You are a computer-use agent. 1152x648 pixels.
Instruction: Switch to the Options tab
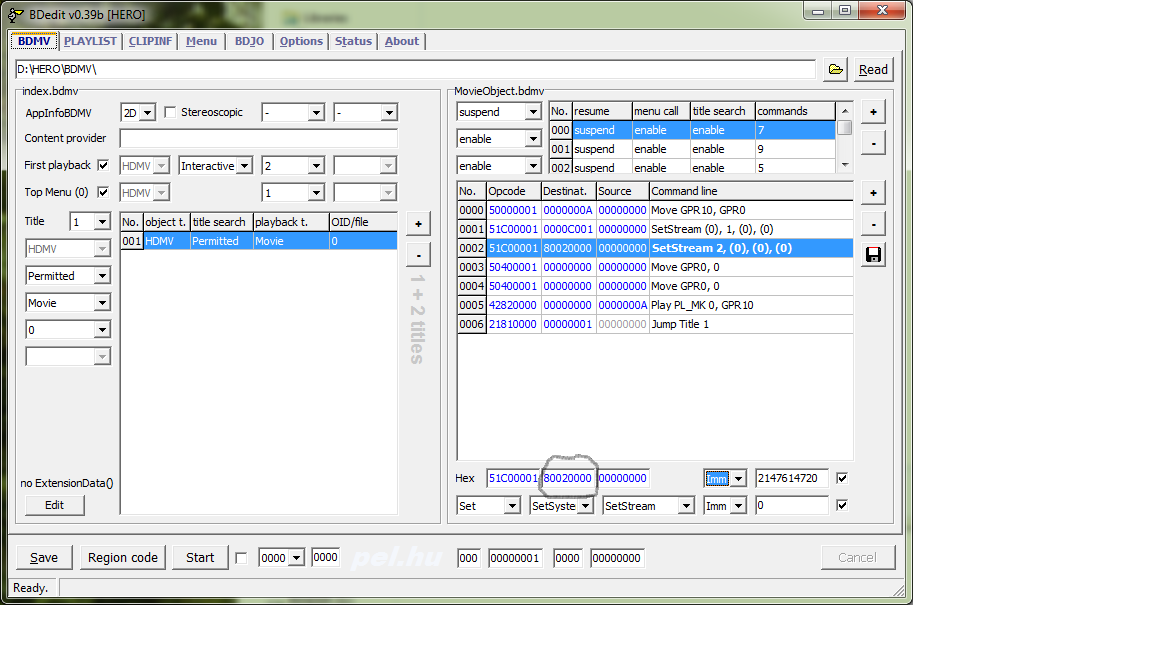(x=300, y=41)
